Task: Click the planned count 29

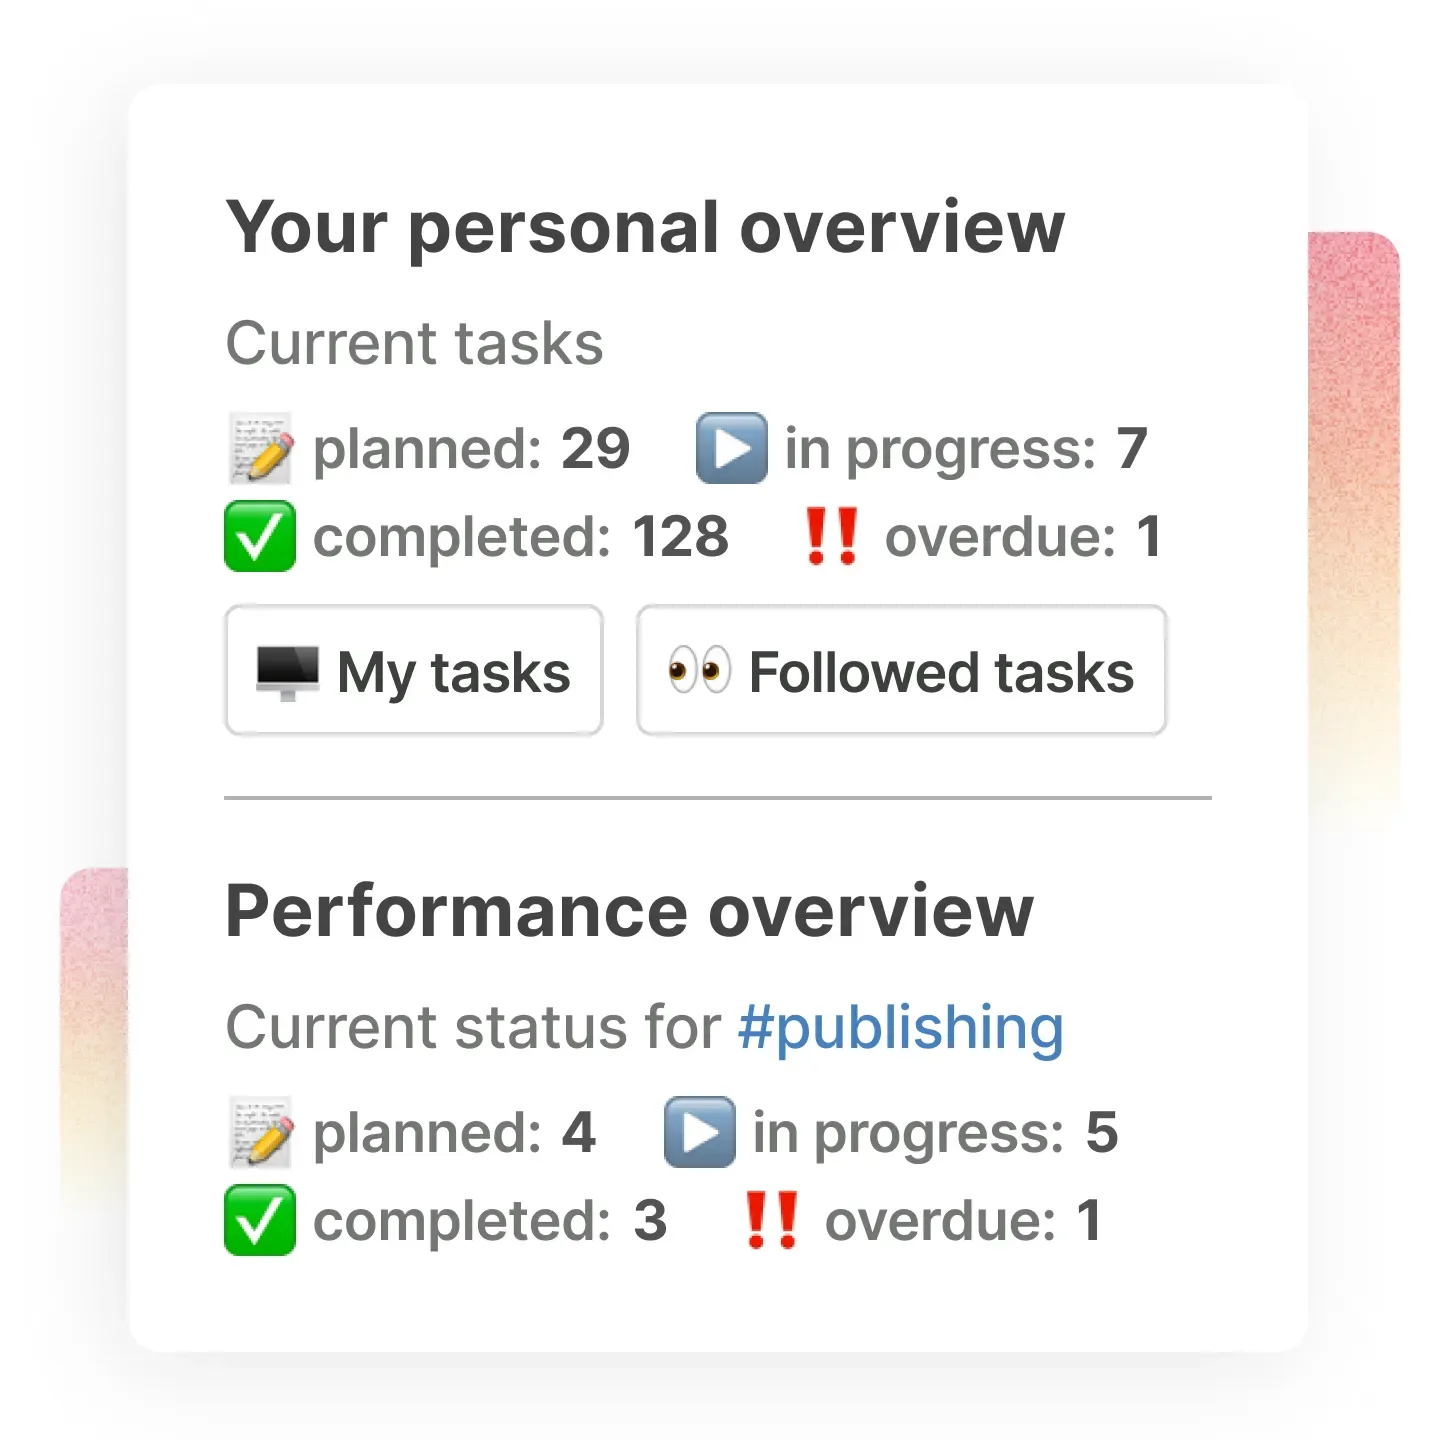Action: (595, 449)
